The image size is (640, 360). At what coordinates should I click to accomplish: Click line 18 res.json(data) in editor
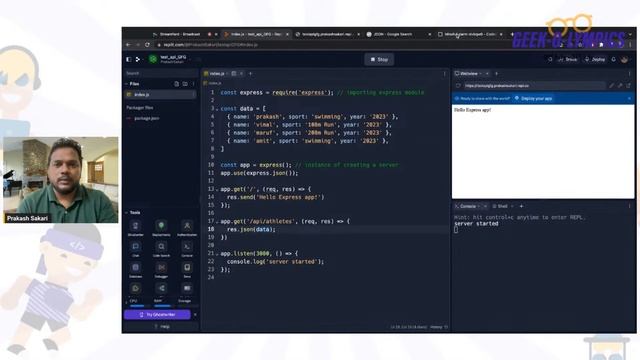251,229
